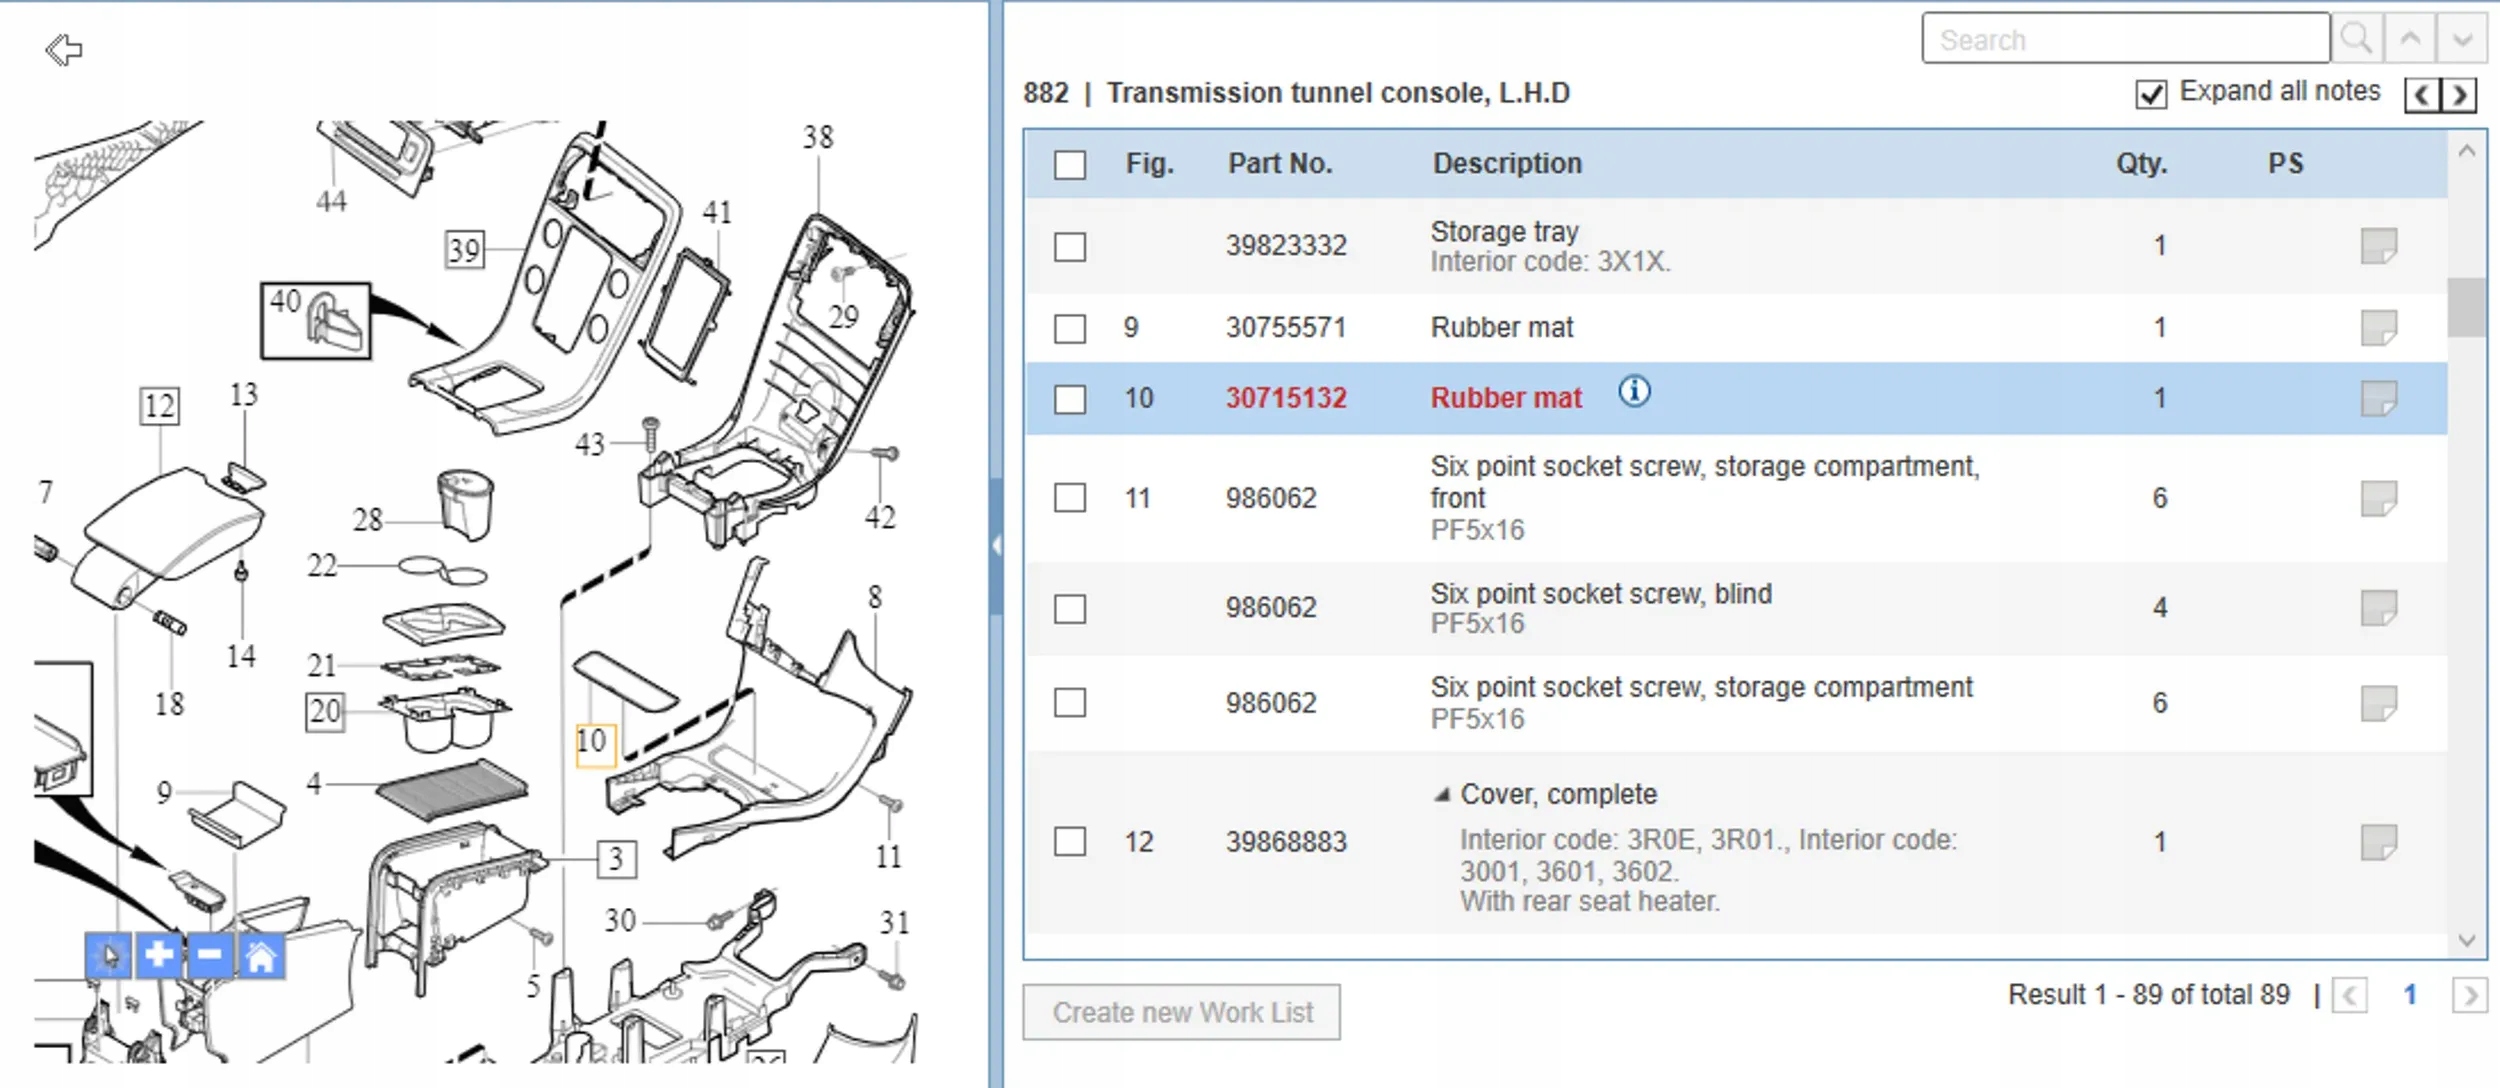2500x1088 pixels.
Task: Toggle Expand all notes checkbox
Action: (x=2151, y=94)
